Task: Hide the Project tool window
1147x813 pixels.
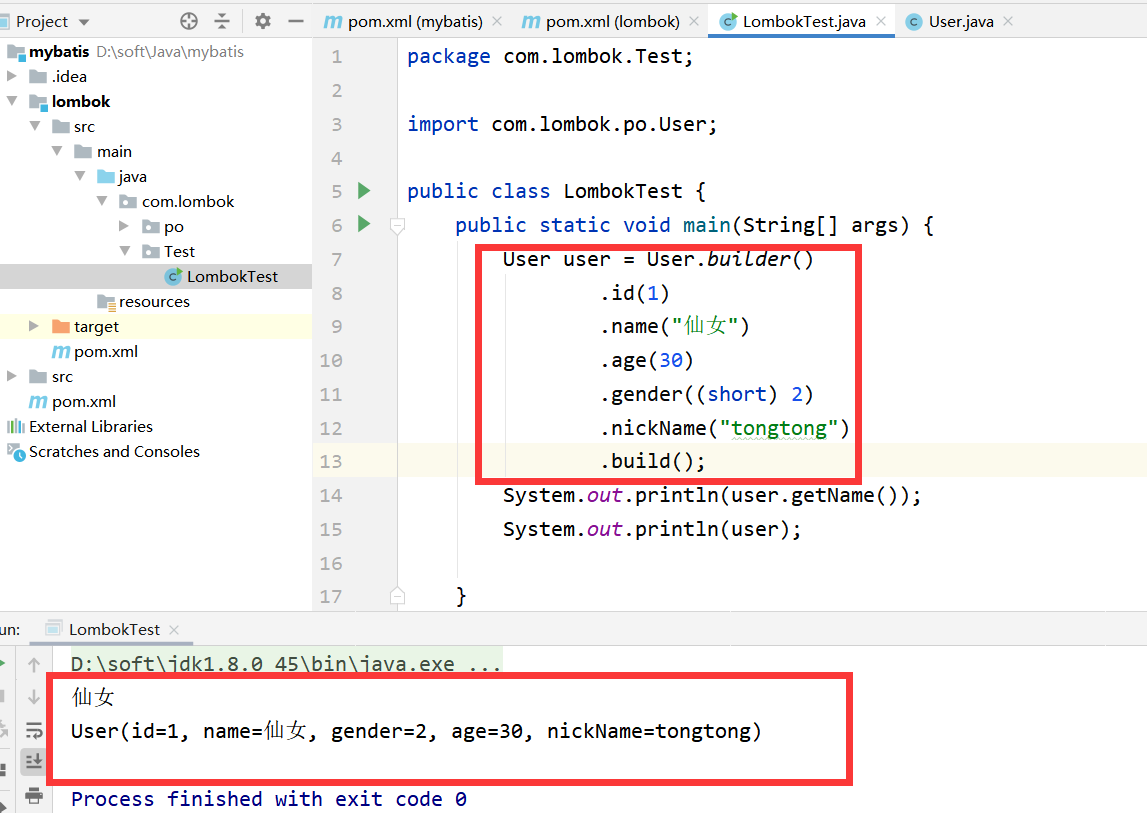Action: click(x=294, y=20)
